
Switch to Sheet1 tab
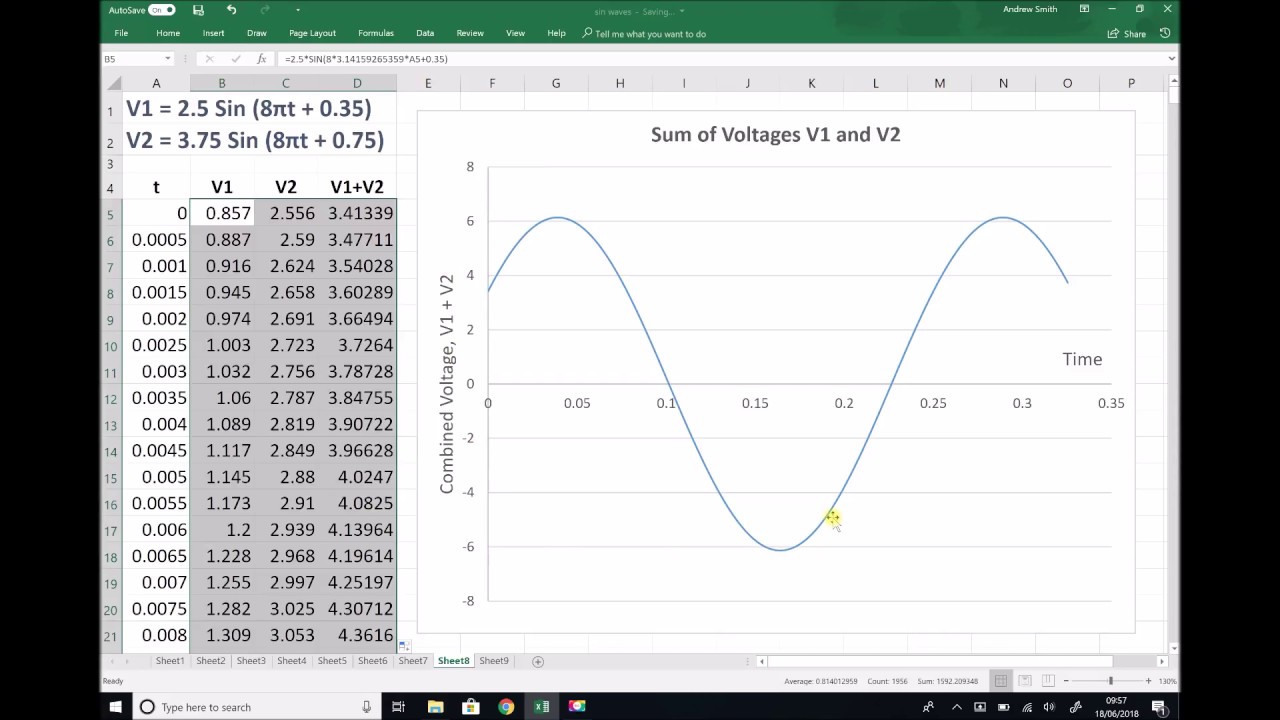[170, 661]
